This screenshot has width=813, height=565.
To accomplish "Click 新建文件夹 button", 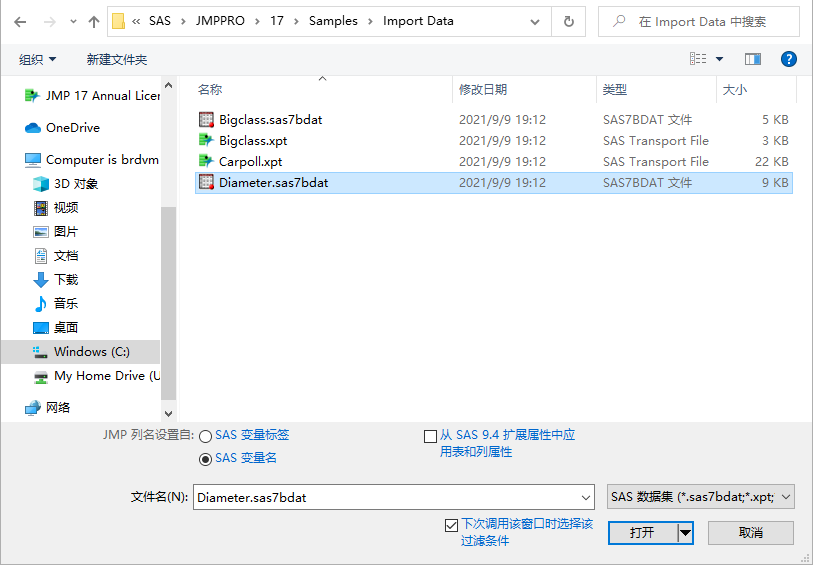I will pyautogui.click(x=117, y=60).
